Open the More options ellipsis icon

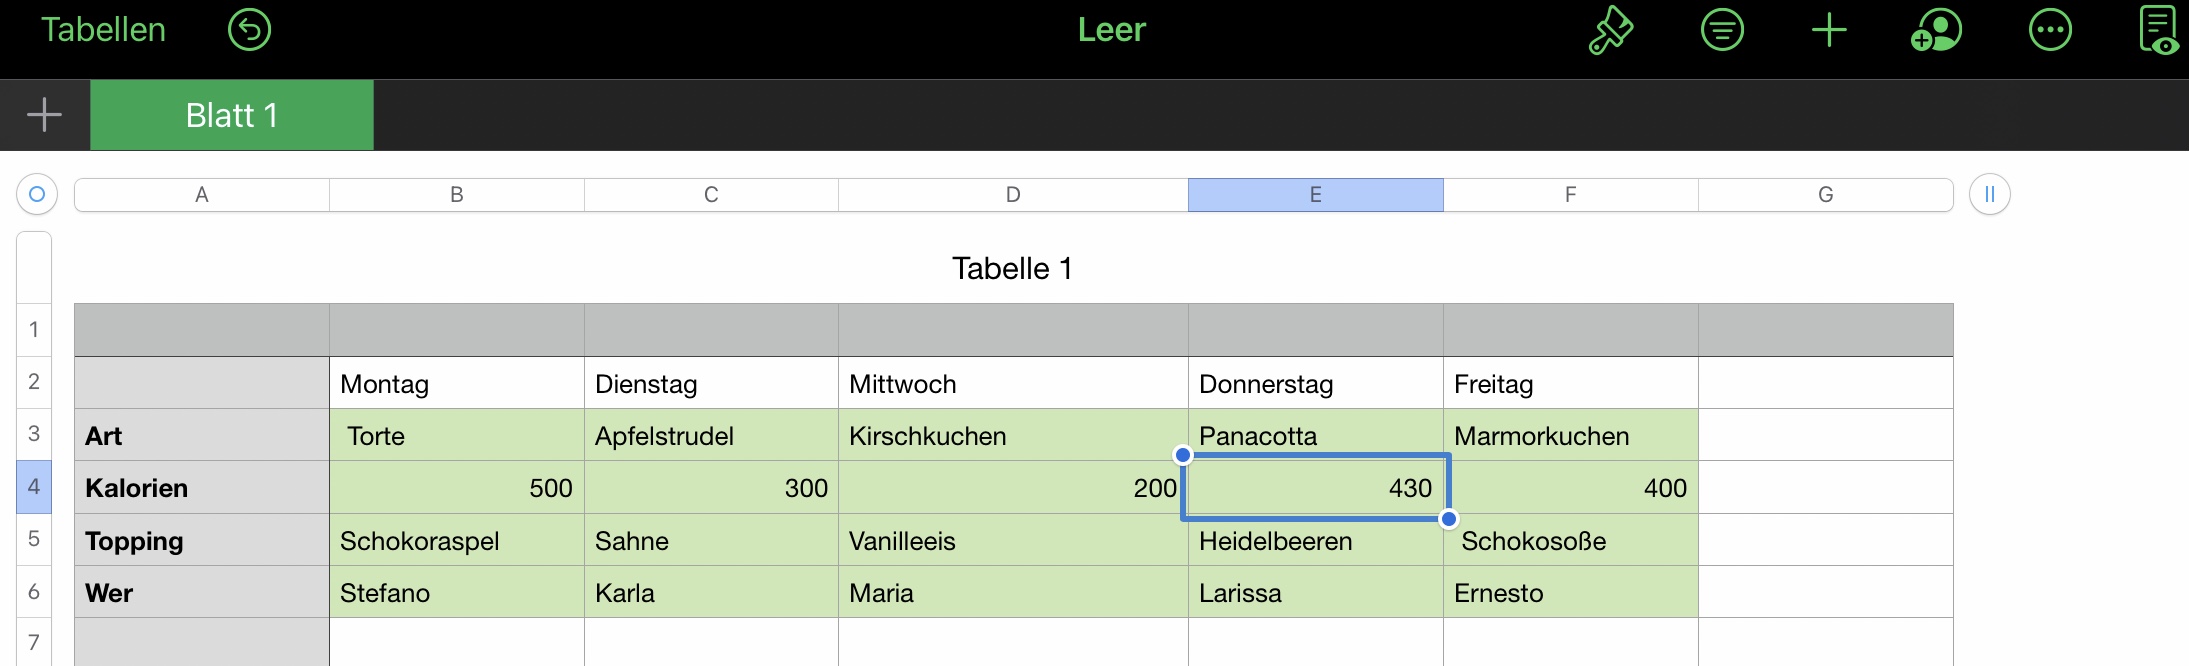(x=2050, y=30)
